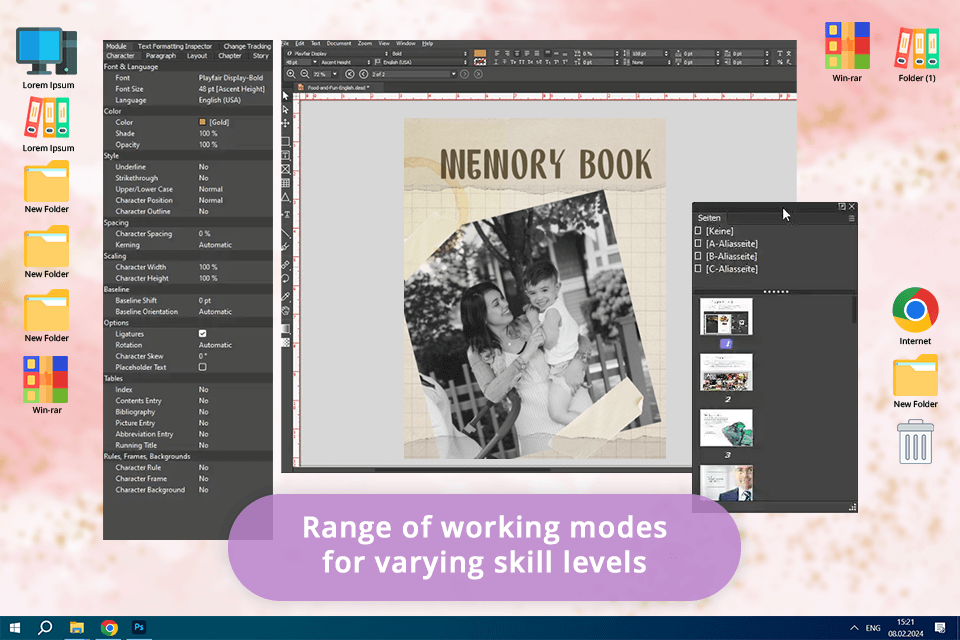Go to first page navigation button
This screenshot has width=960, height=640.
pyautogui.click(x=350, y=74)
